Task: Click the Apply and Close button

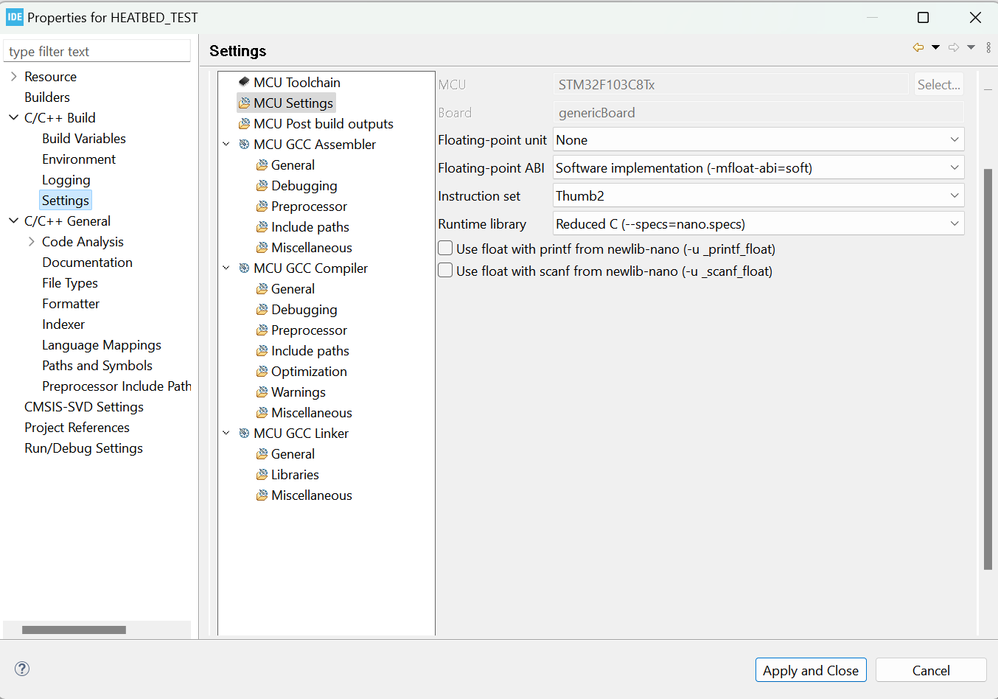Action: click(810, 670)
